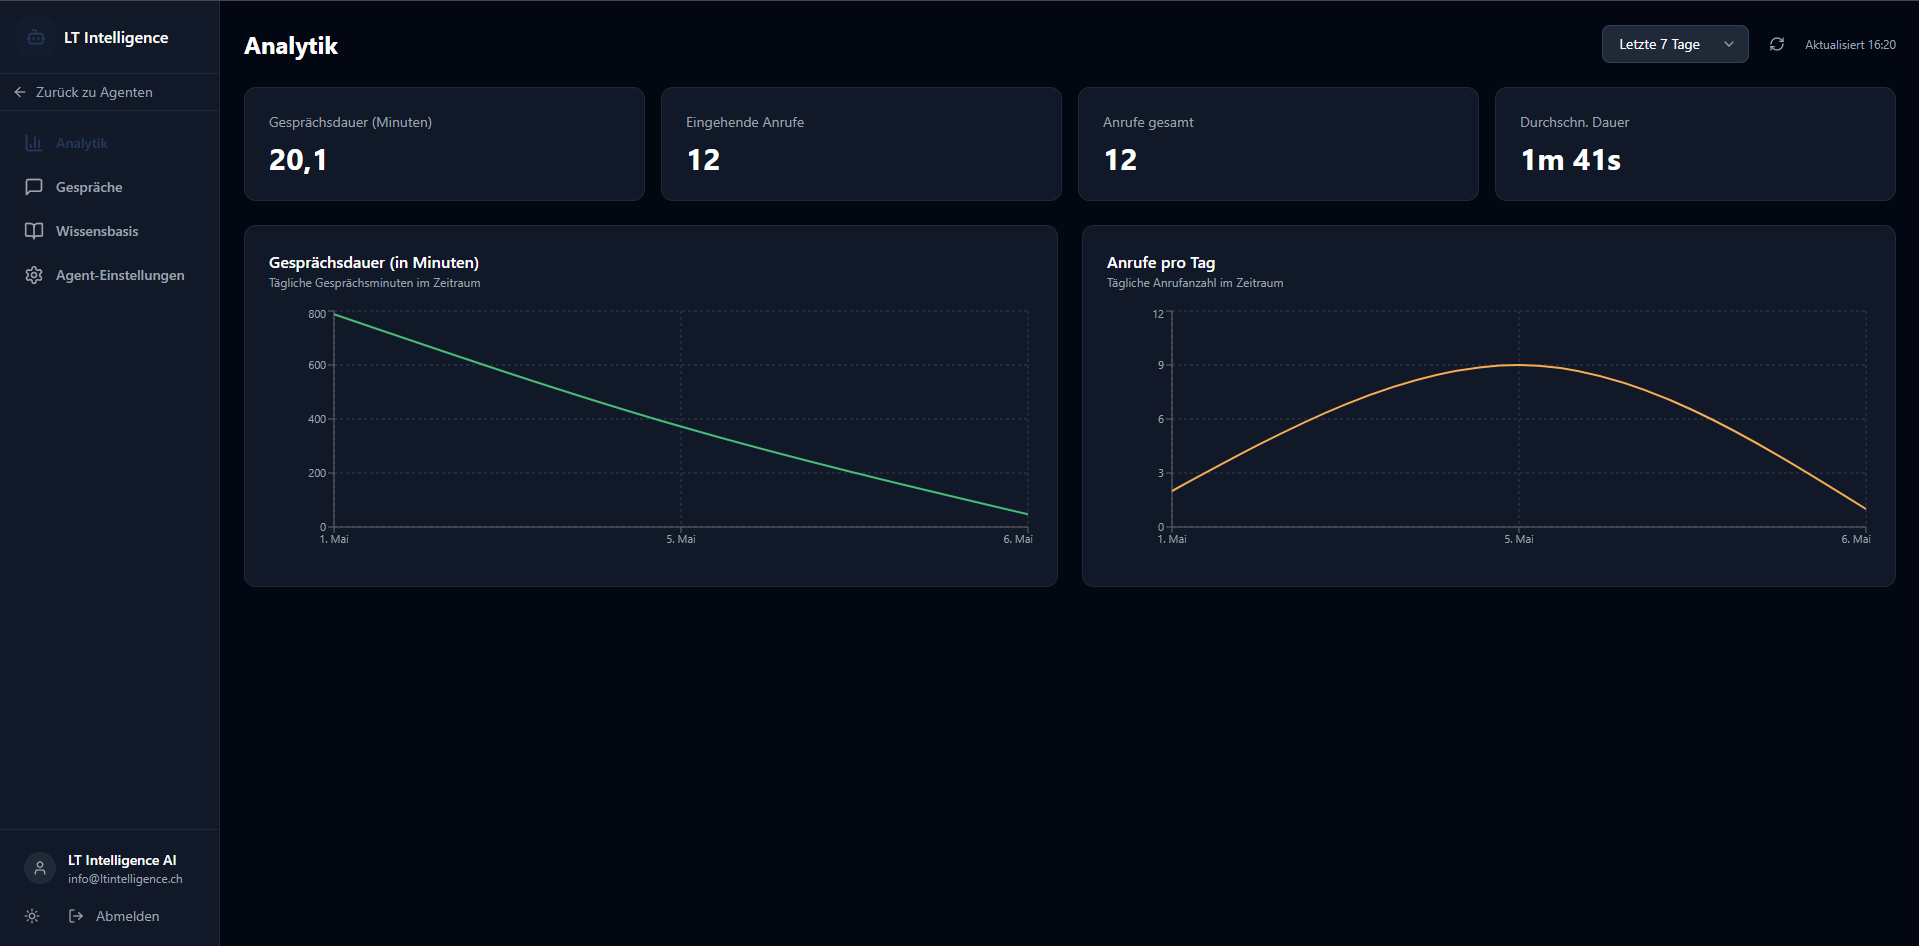Click the LT Intelligence AI account name
The image size is (1919, 946).
[122, 860]
